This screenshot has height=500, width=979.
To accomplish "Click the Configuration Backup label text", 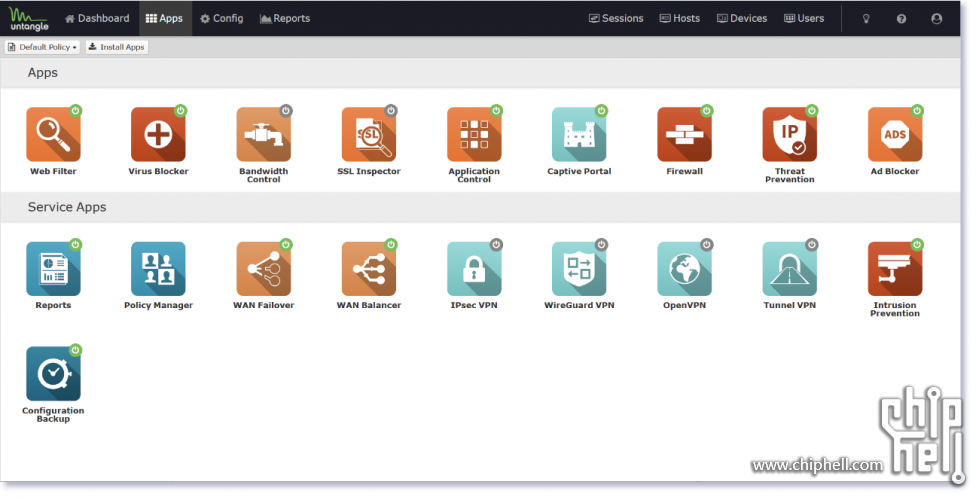I will 53,414.
